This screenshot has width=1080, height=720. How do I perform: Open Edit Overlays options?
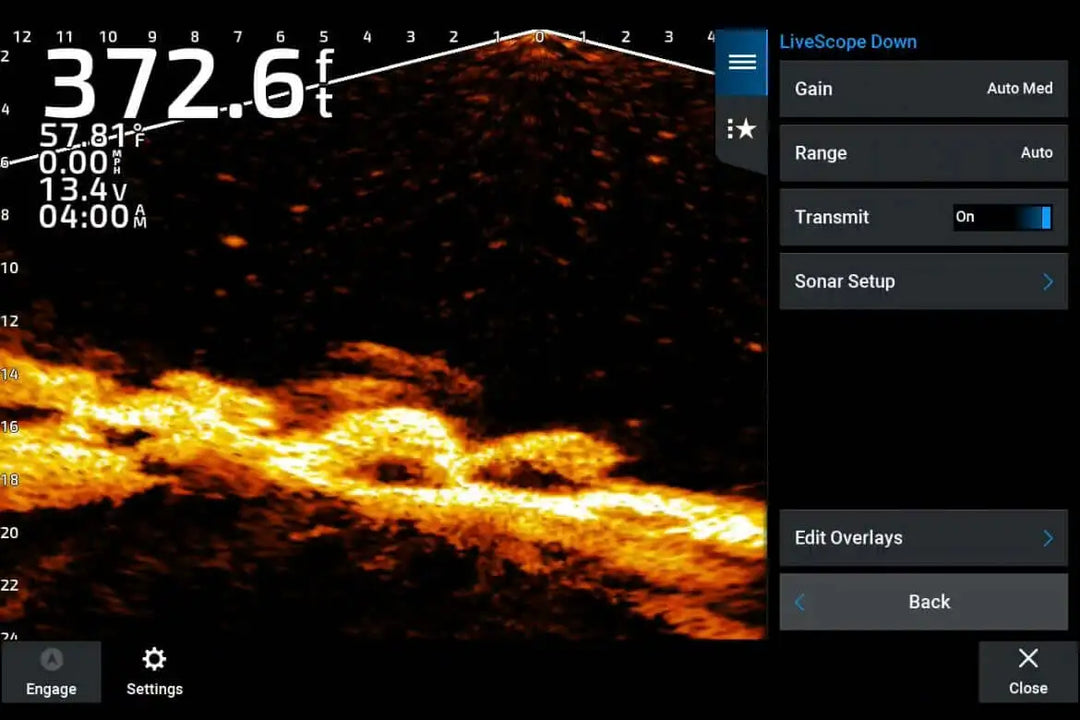click(x=922, y=537)
